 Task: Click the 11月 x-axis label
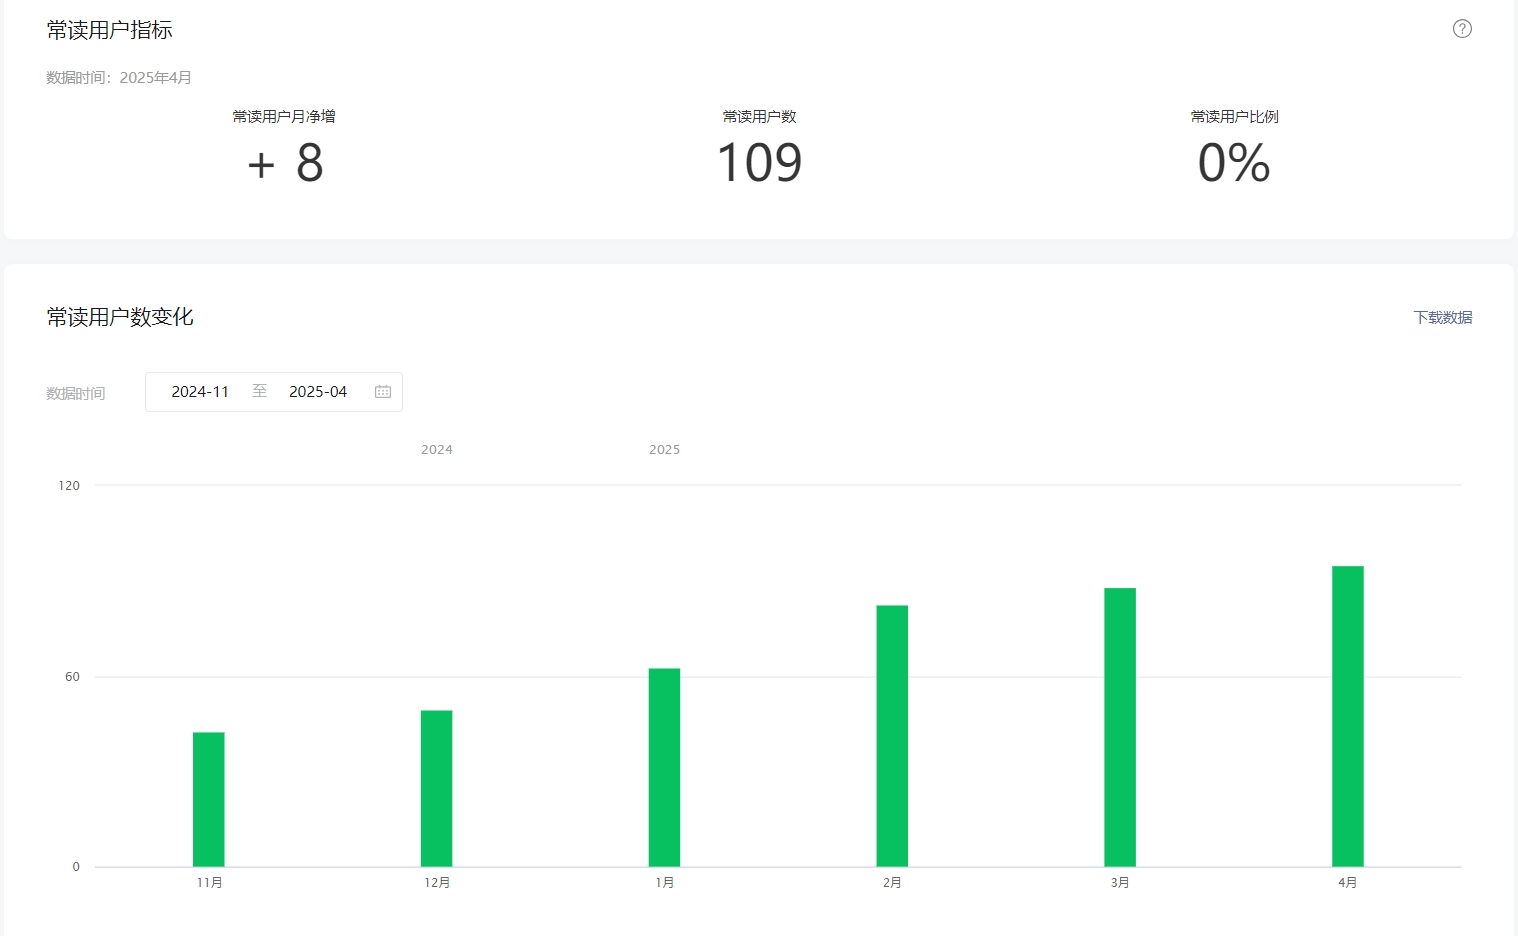click(x=210, y=883)
